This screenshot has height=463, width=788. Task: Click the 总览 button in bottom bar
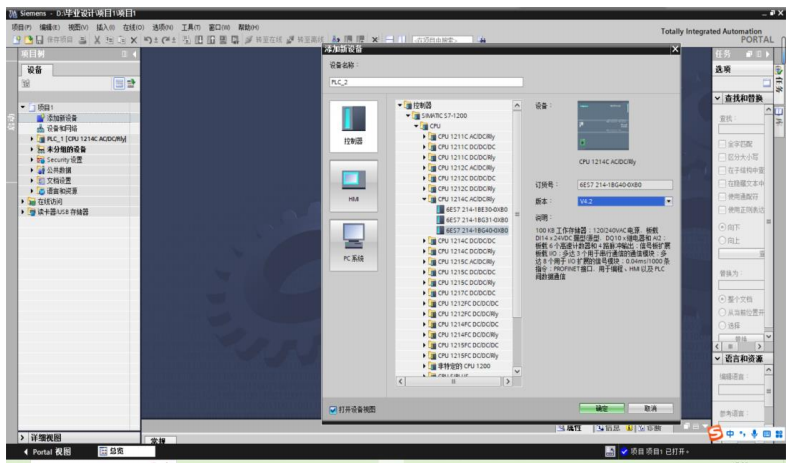126,451
